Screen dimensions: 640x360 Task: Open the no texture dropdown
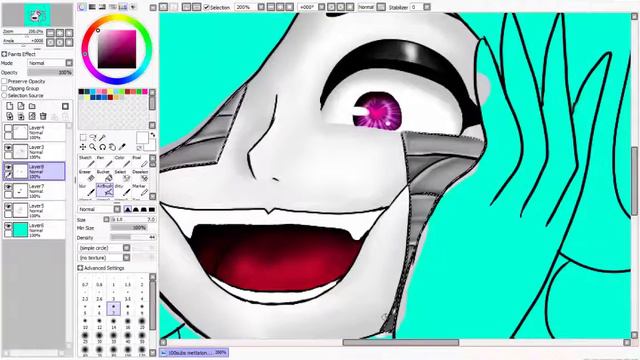pos(127,258)
